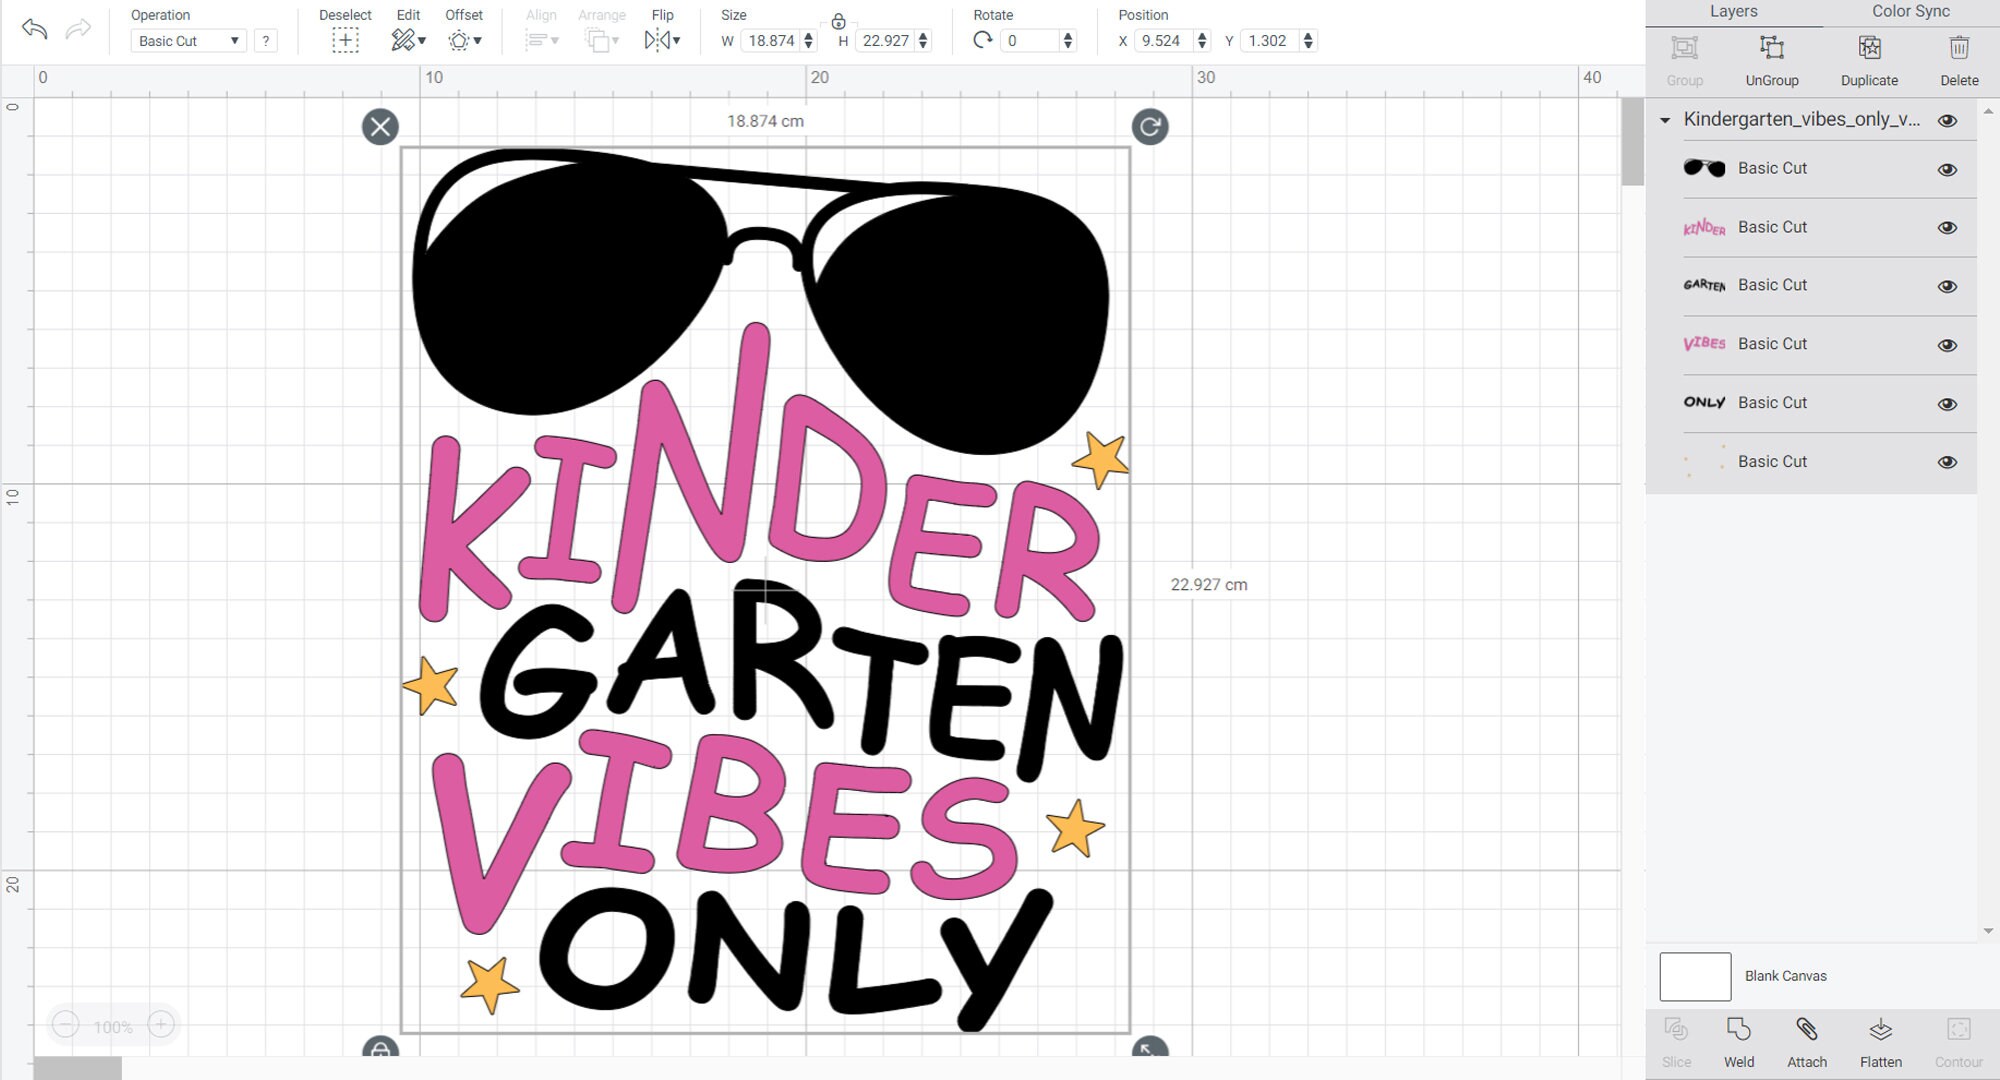The width and height of the screenshot is (2000, 1080).
Task: Increase width with stepper arrows
Action: tap(809, 41)
